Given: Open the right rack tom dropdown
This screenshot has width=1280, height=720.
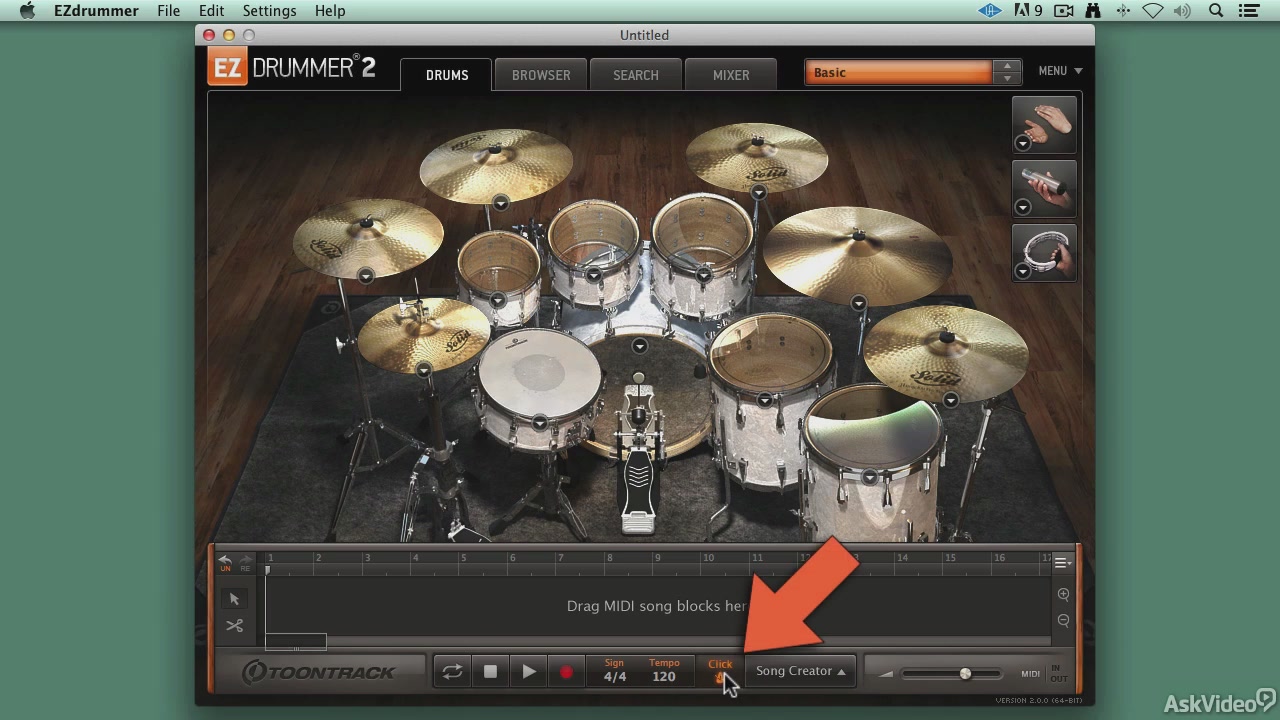Looking at the screenshot, I should 703,274.
